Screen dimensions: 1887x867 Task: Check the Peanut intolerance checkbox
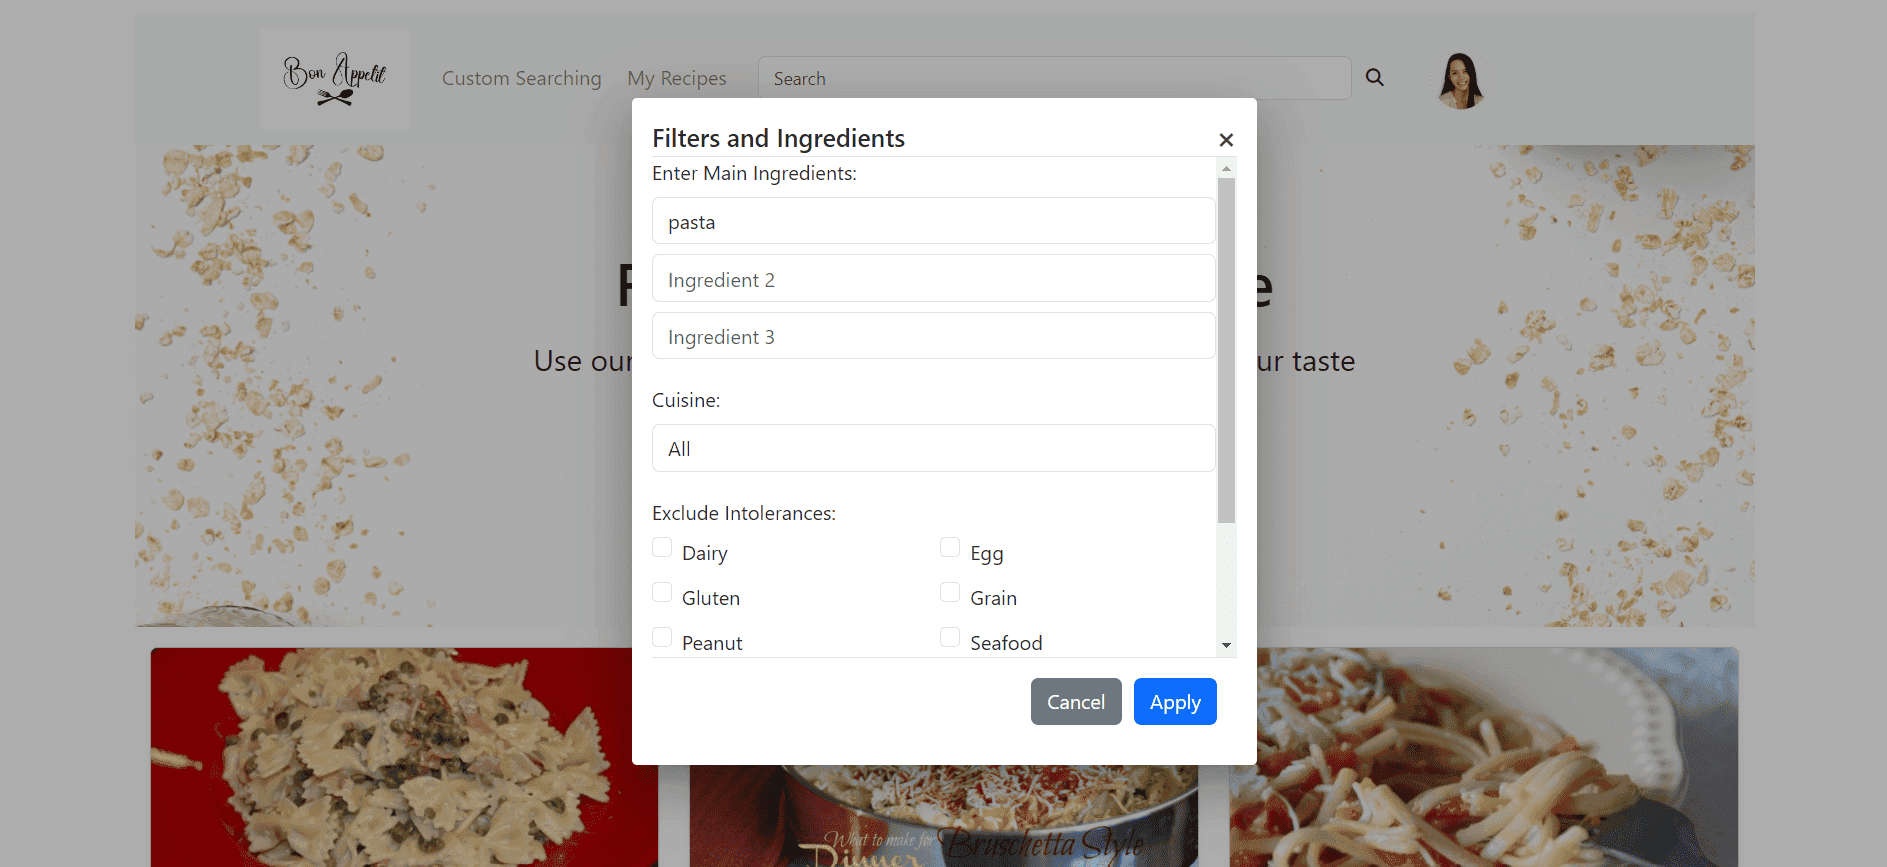661,637
